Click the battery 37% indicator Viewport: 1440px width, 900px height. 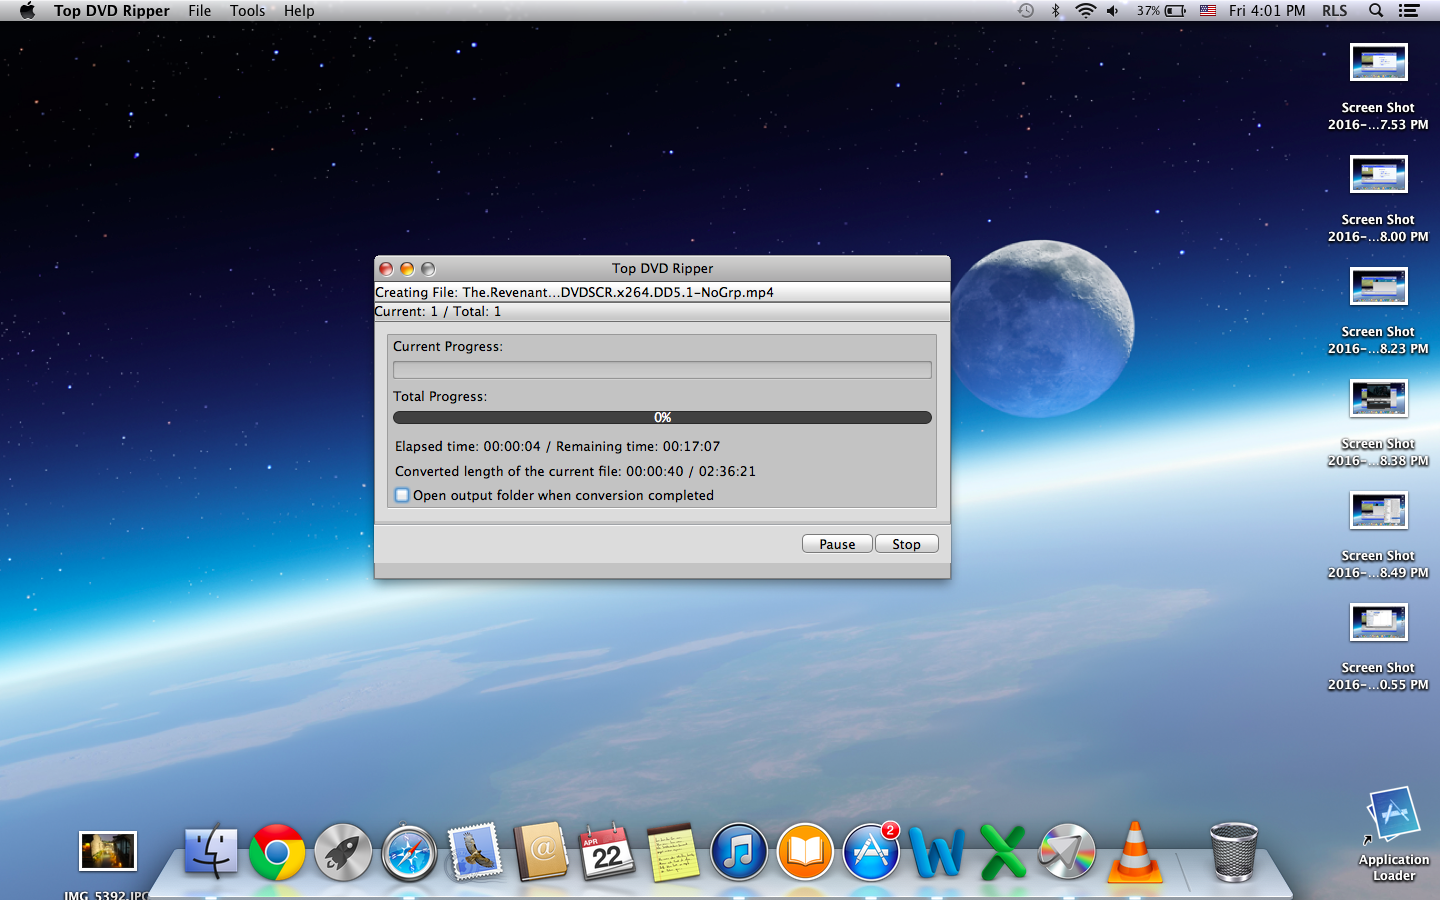click(x=1161, y=11)
